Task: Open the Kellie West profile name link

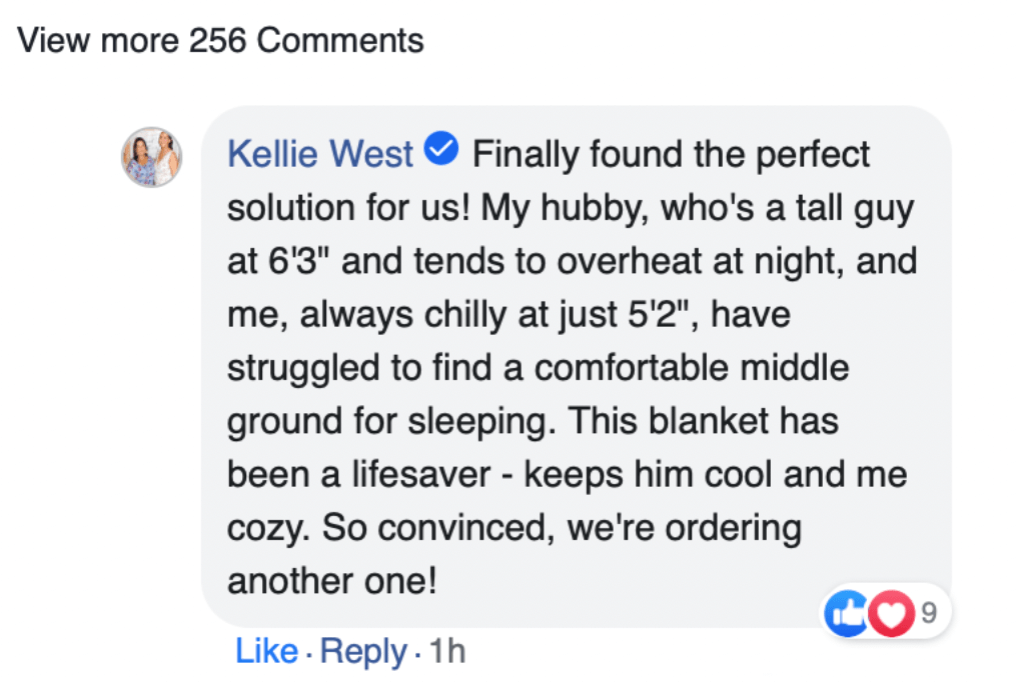Action: point(320,155)
